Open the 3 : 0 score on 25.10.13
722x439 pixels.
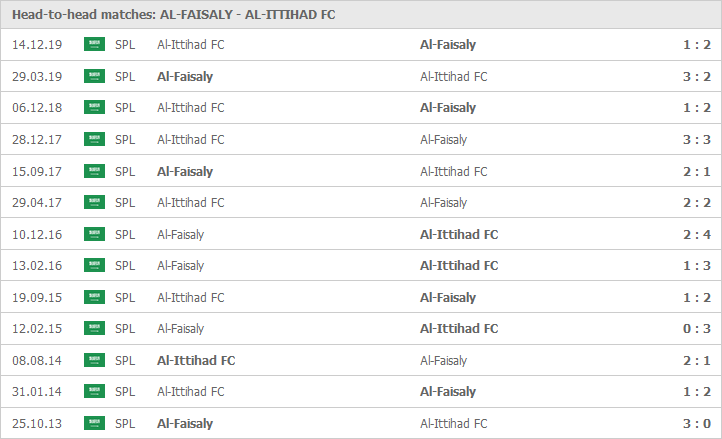(x=697, y=423)
